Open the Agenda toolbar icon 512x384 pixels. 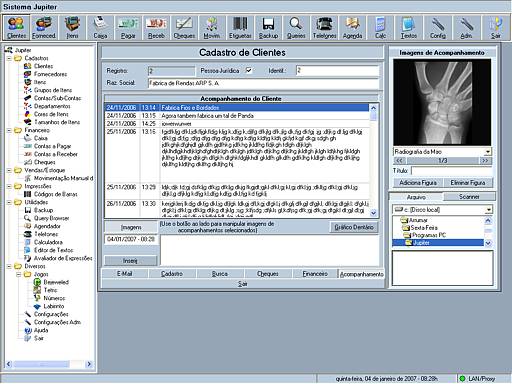(x=352, y=27)
